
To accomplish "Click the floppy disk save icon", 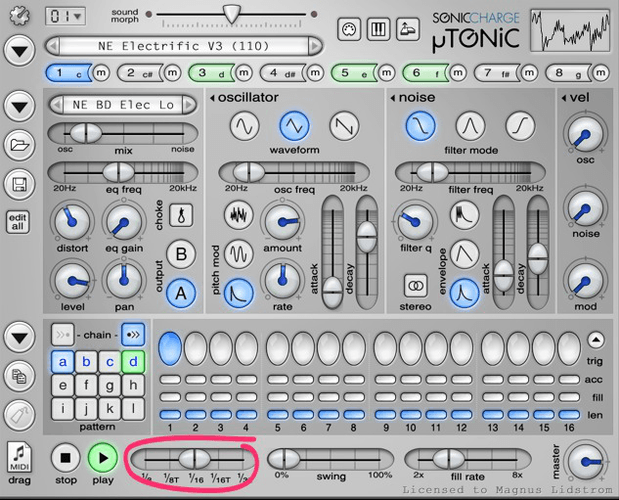I will [19, 184].
